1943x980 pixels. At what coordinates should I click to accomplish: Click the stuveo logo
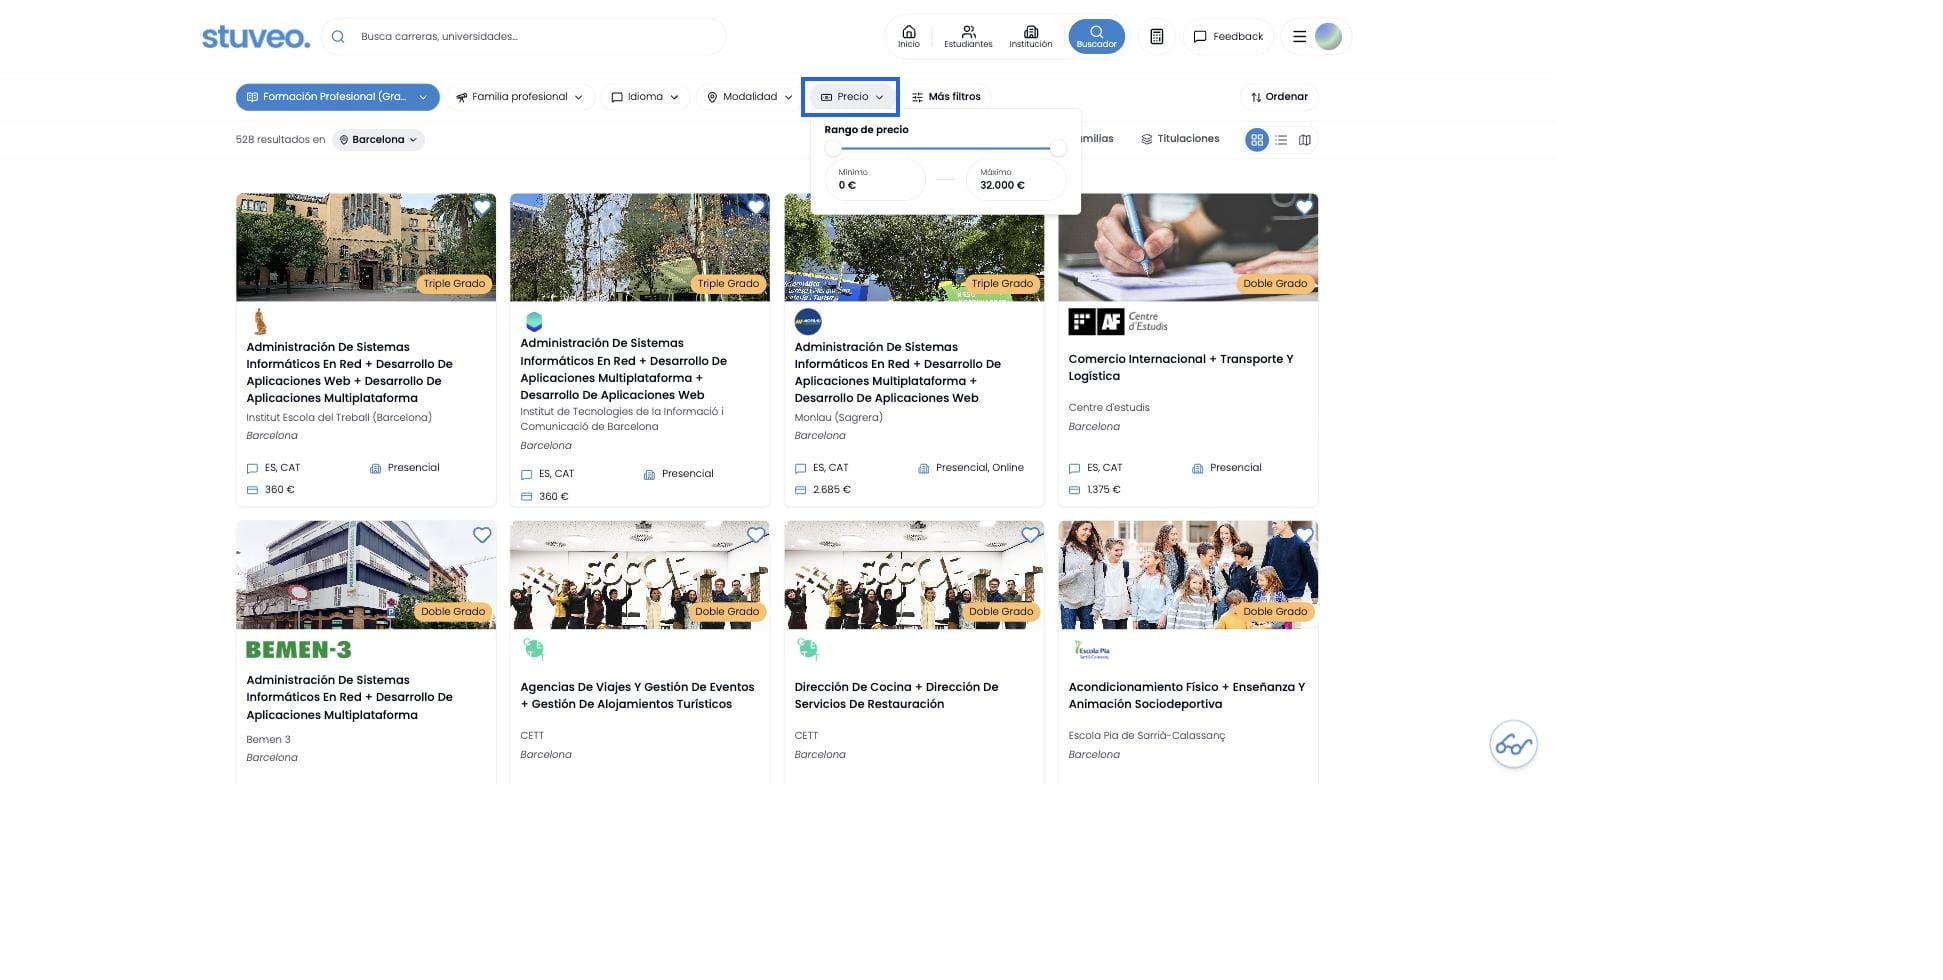pos(256,37)
